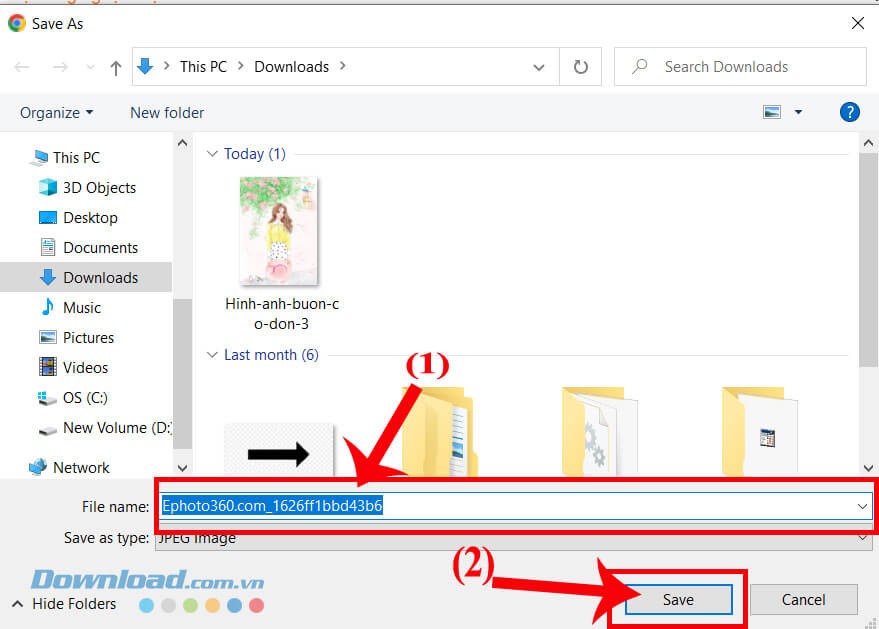Click the Up one level arrow

116,67
